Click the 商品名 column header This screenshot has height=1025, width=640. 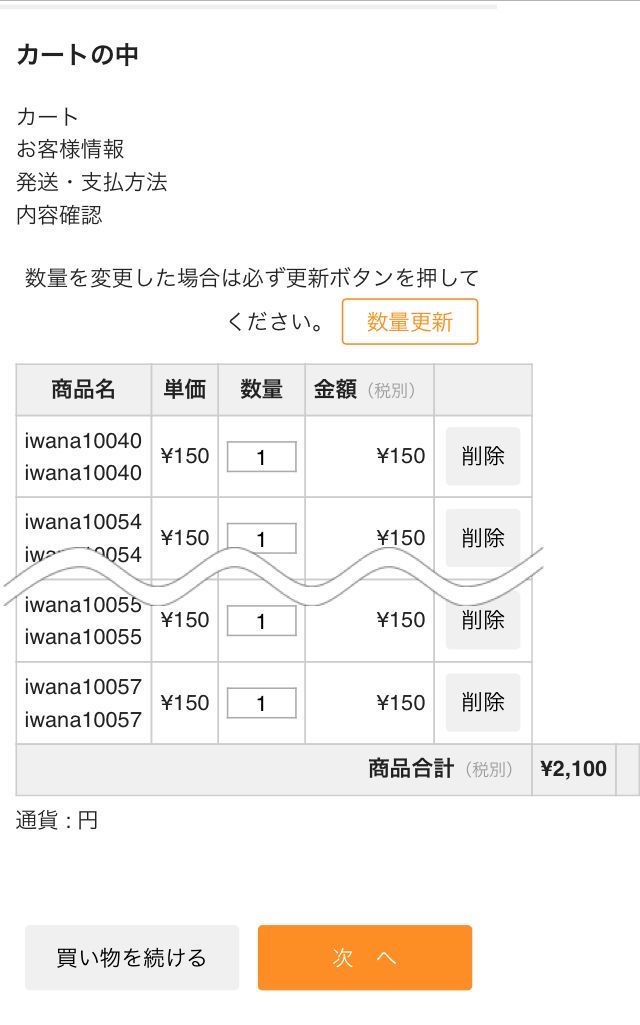(x=83, y=390)
